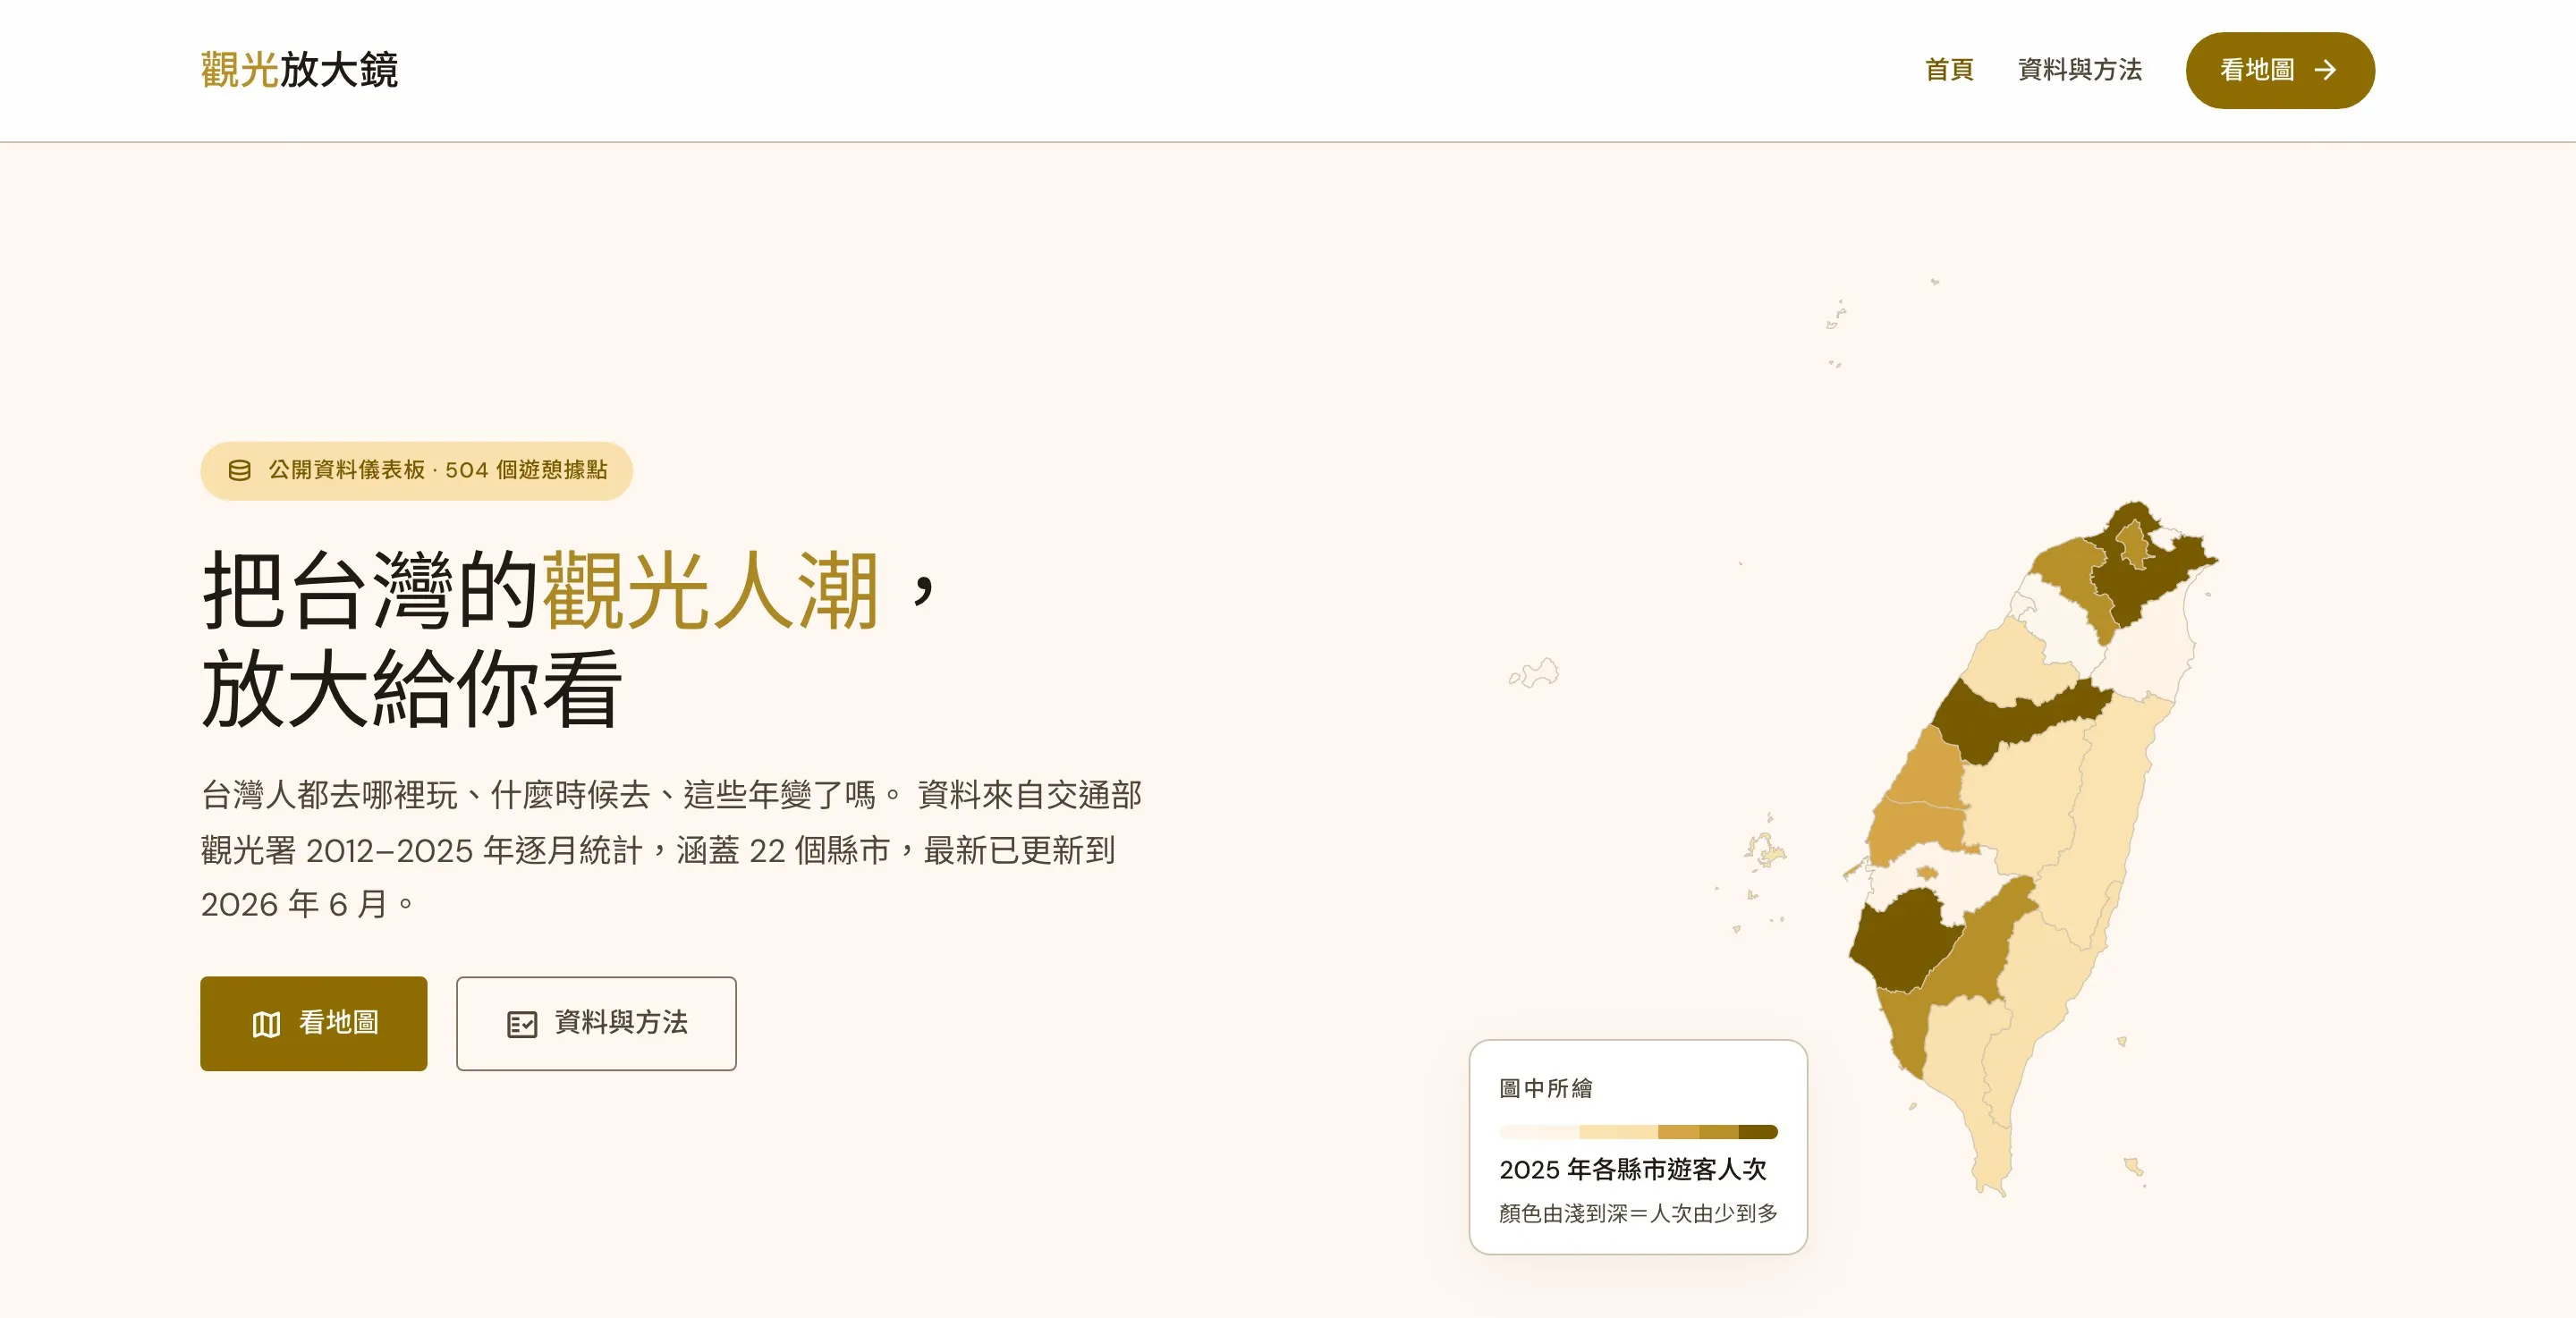
Task: Click the arrow icon in header 看地圖 button
Action: click(2326, 70)
